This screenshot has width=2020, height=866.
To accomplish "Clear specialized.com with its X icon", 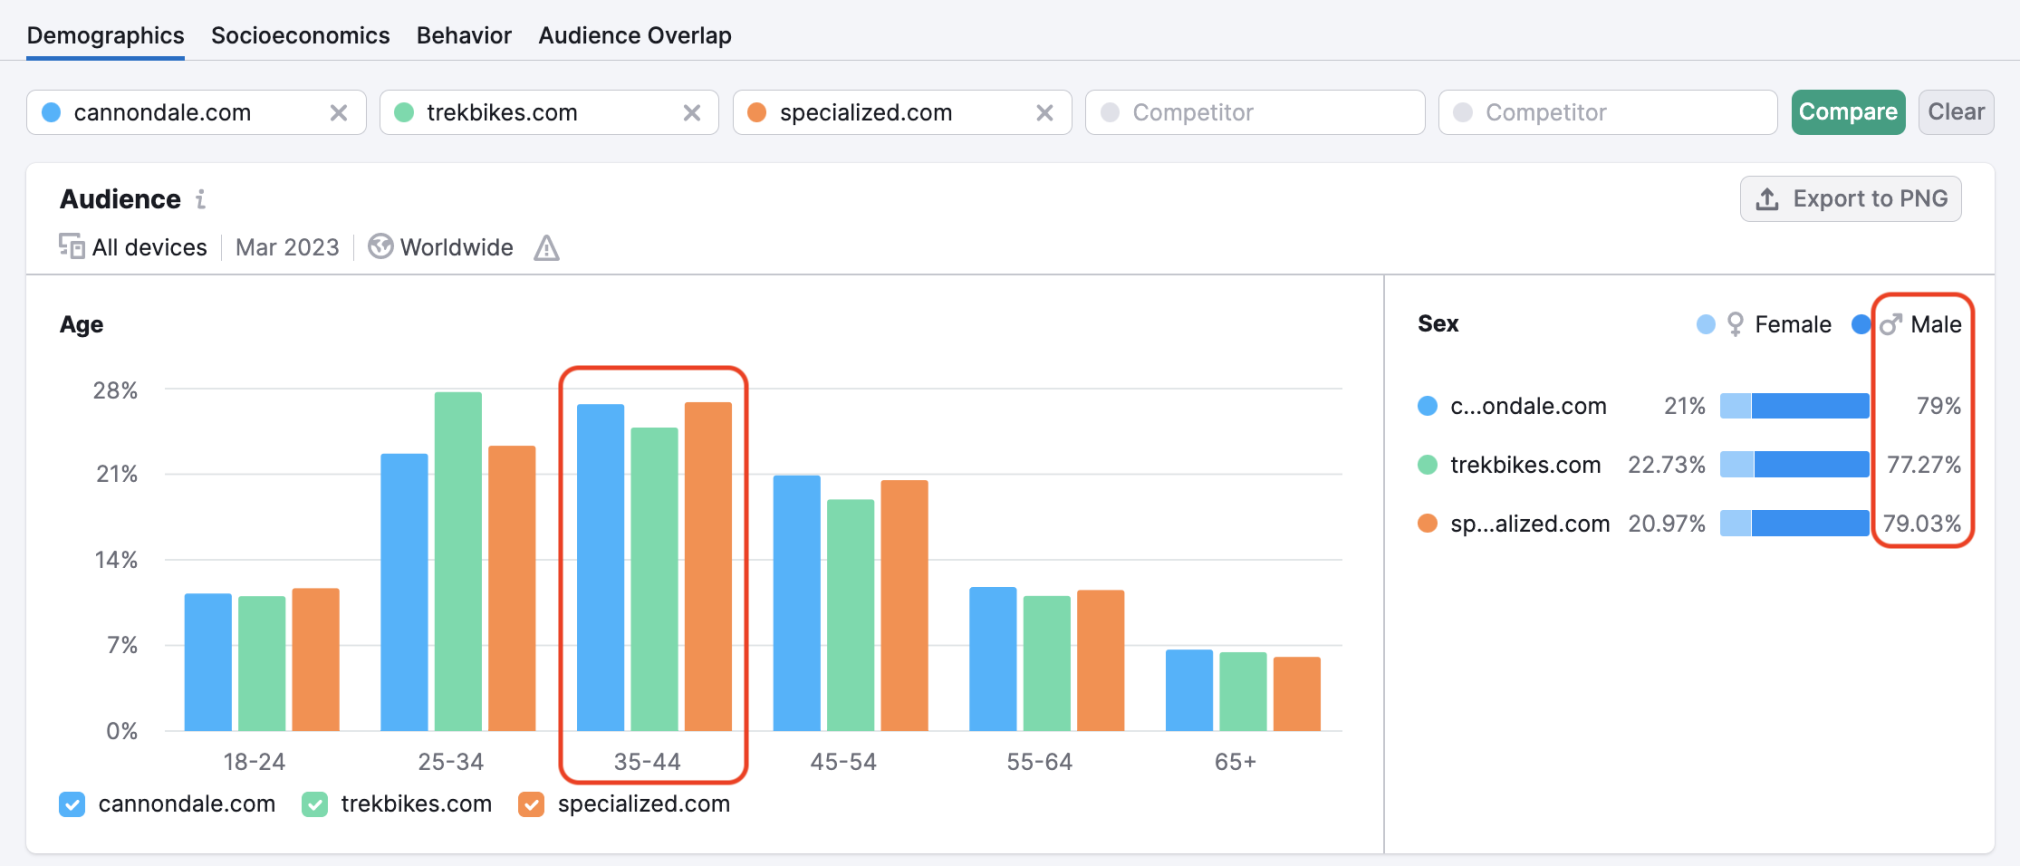I will click(x=1045, y=113).
